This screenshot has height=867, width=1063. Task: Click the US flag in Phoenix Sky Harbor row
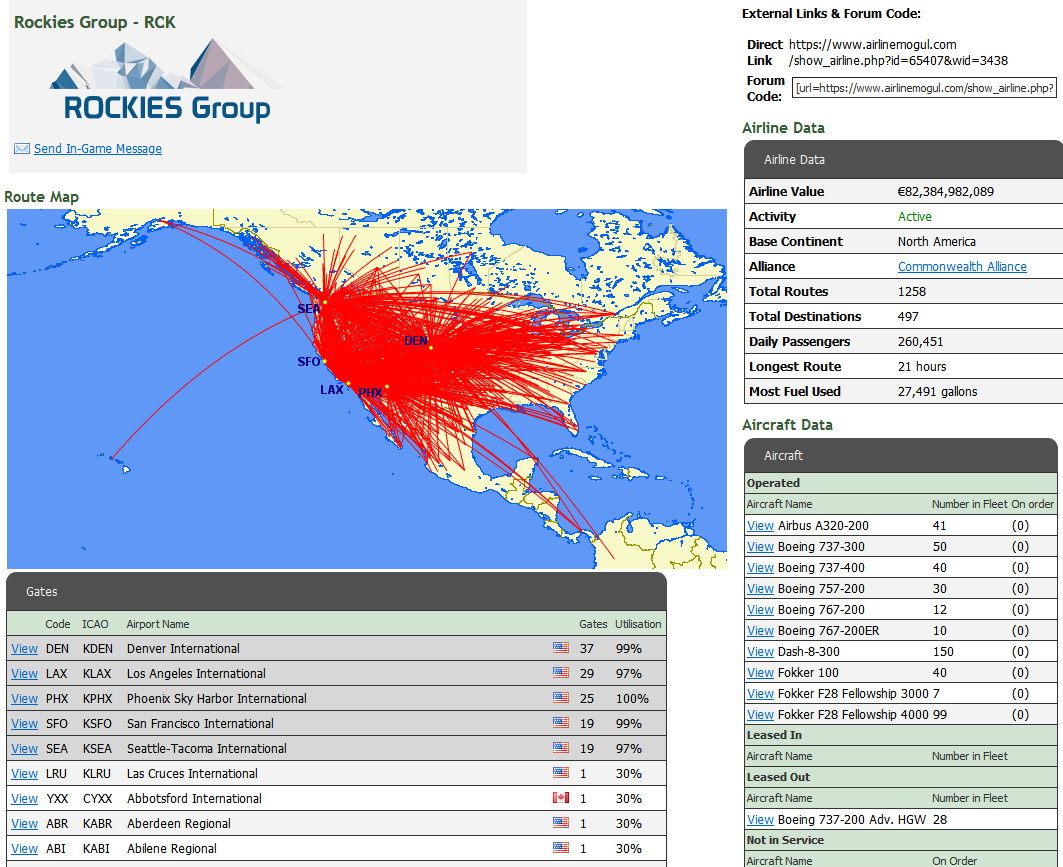tap(561, 698)
